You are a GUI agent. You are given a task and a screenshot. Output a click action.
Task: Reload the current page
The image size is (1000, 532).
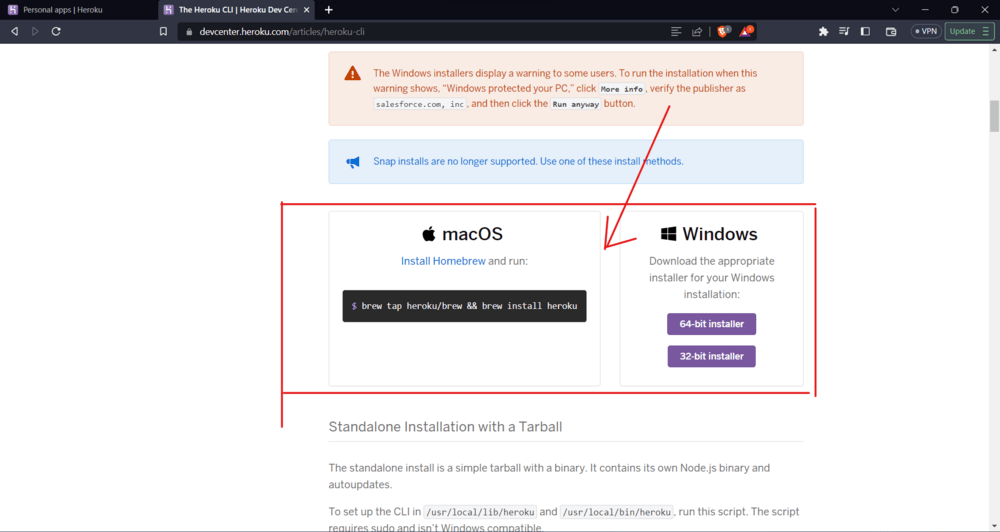click(x=56, y=31)
